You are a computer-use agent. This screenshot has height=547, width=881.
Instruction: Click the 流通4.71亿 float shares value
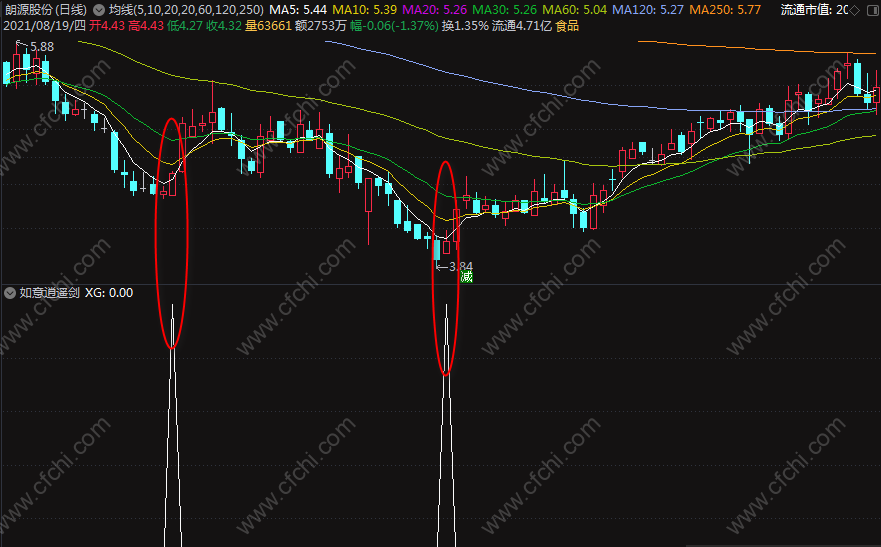(x=521, y=26)
